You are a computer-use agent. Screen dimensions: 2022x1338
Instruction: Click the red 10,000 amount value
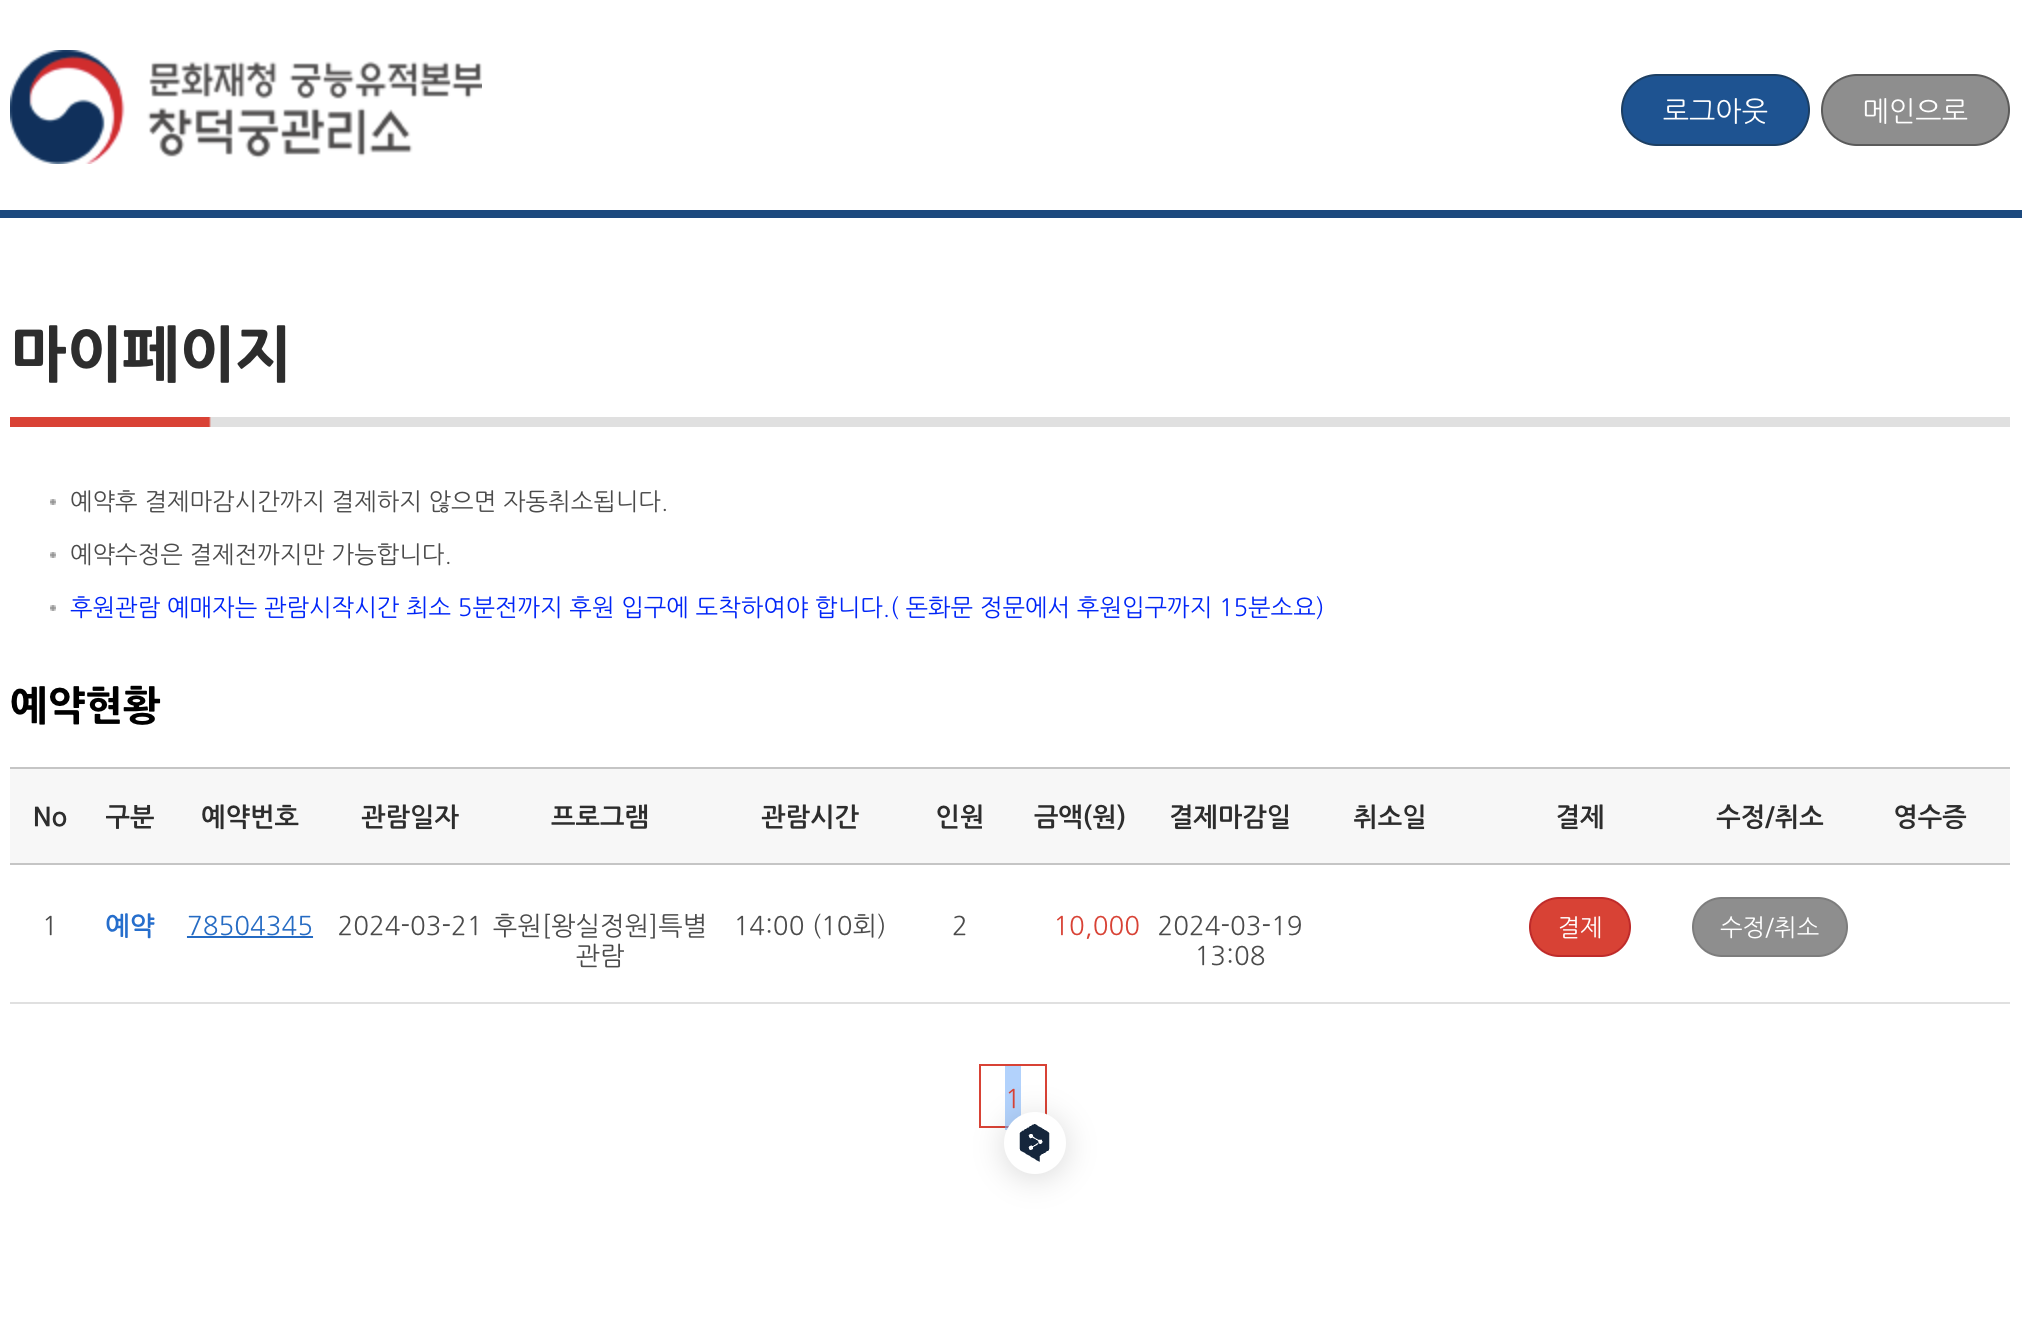[x=1097, y=926]
